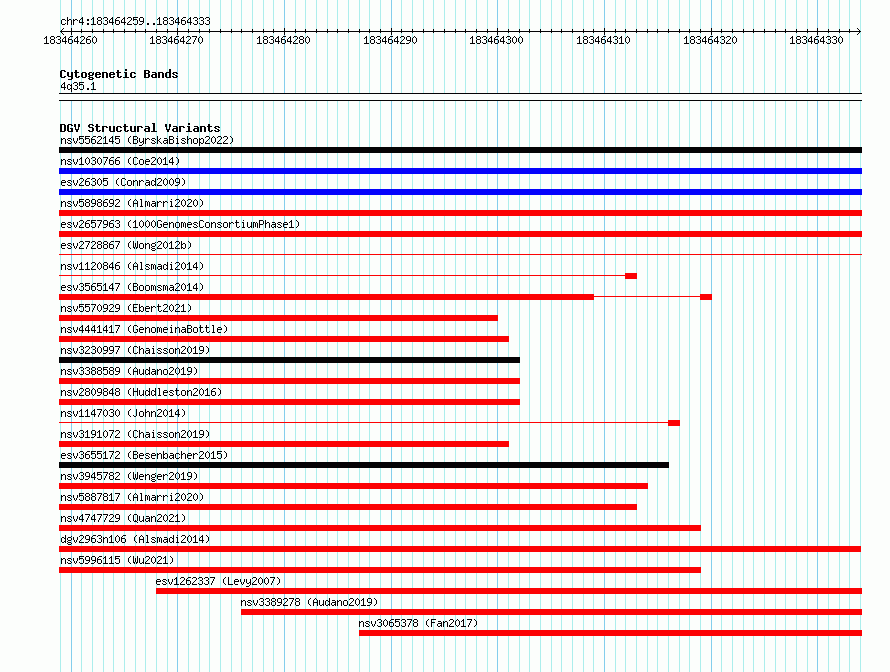The image size is (890, 672).
Task: Open dgv2963n106 (Alsmadi2014) label
Action: [x=135, y=539]
